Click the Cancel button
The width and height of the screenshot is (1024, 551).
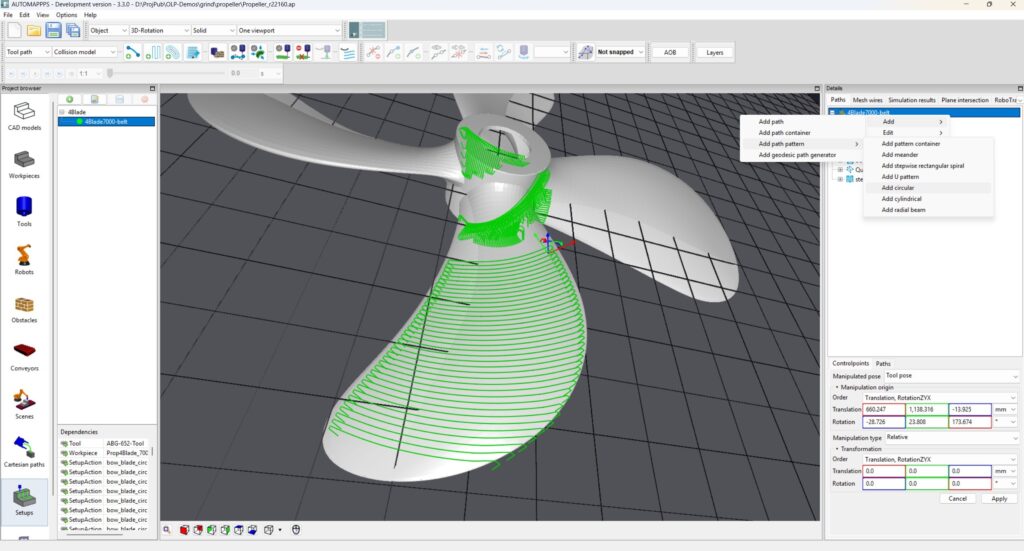point(957,499)
